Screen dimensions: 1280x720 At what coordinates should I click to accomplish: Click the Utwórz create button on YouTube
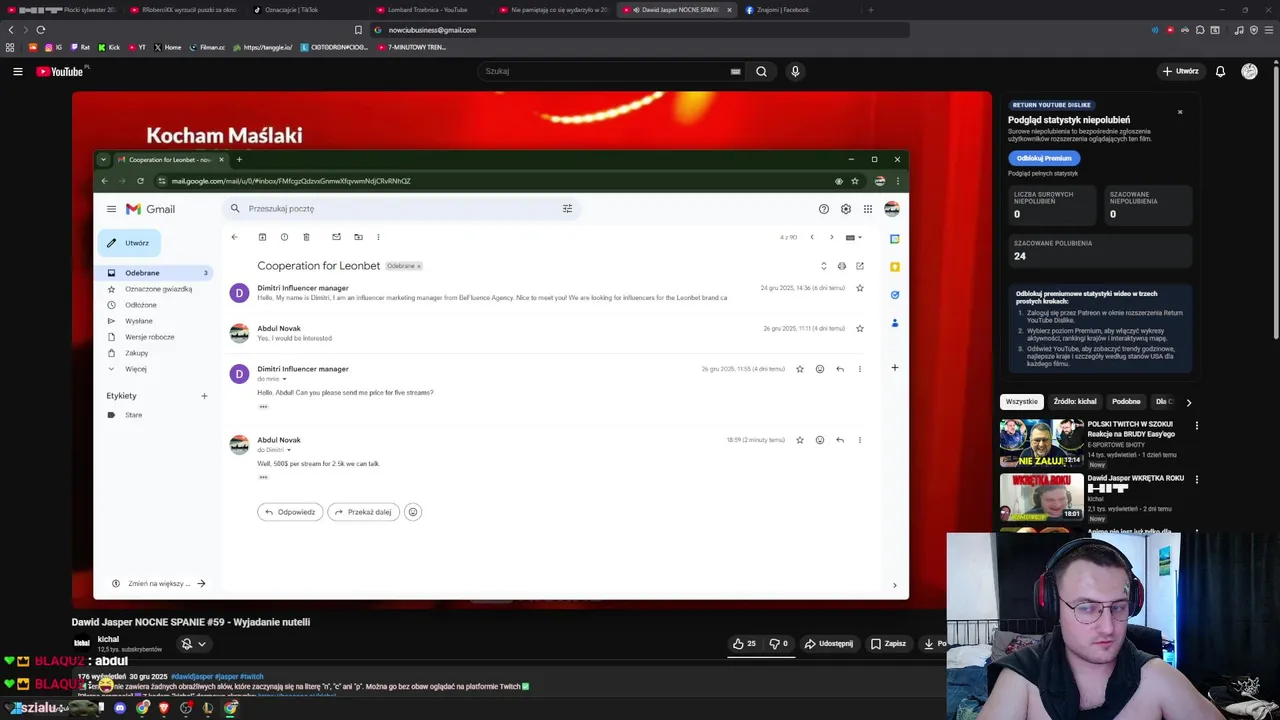point(1180,71)
